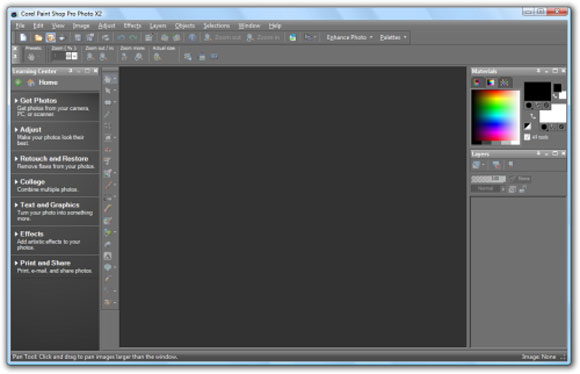Click the Learning Center Home icon
This screenshot has width=580, height=374.
[x=31, y=82]
